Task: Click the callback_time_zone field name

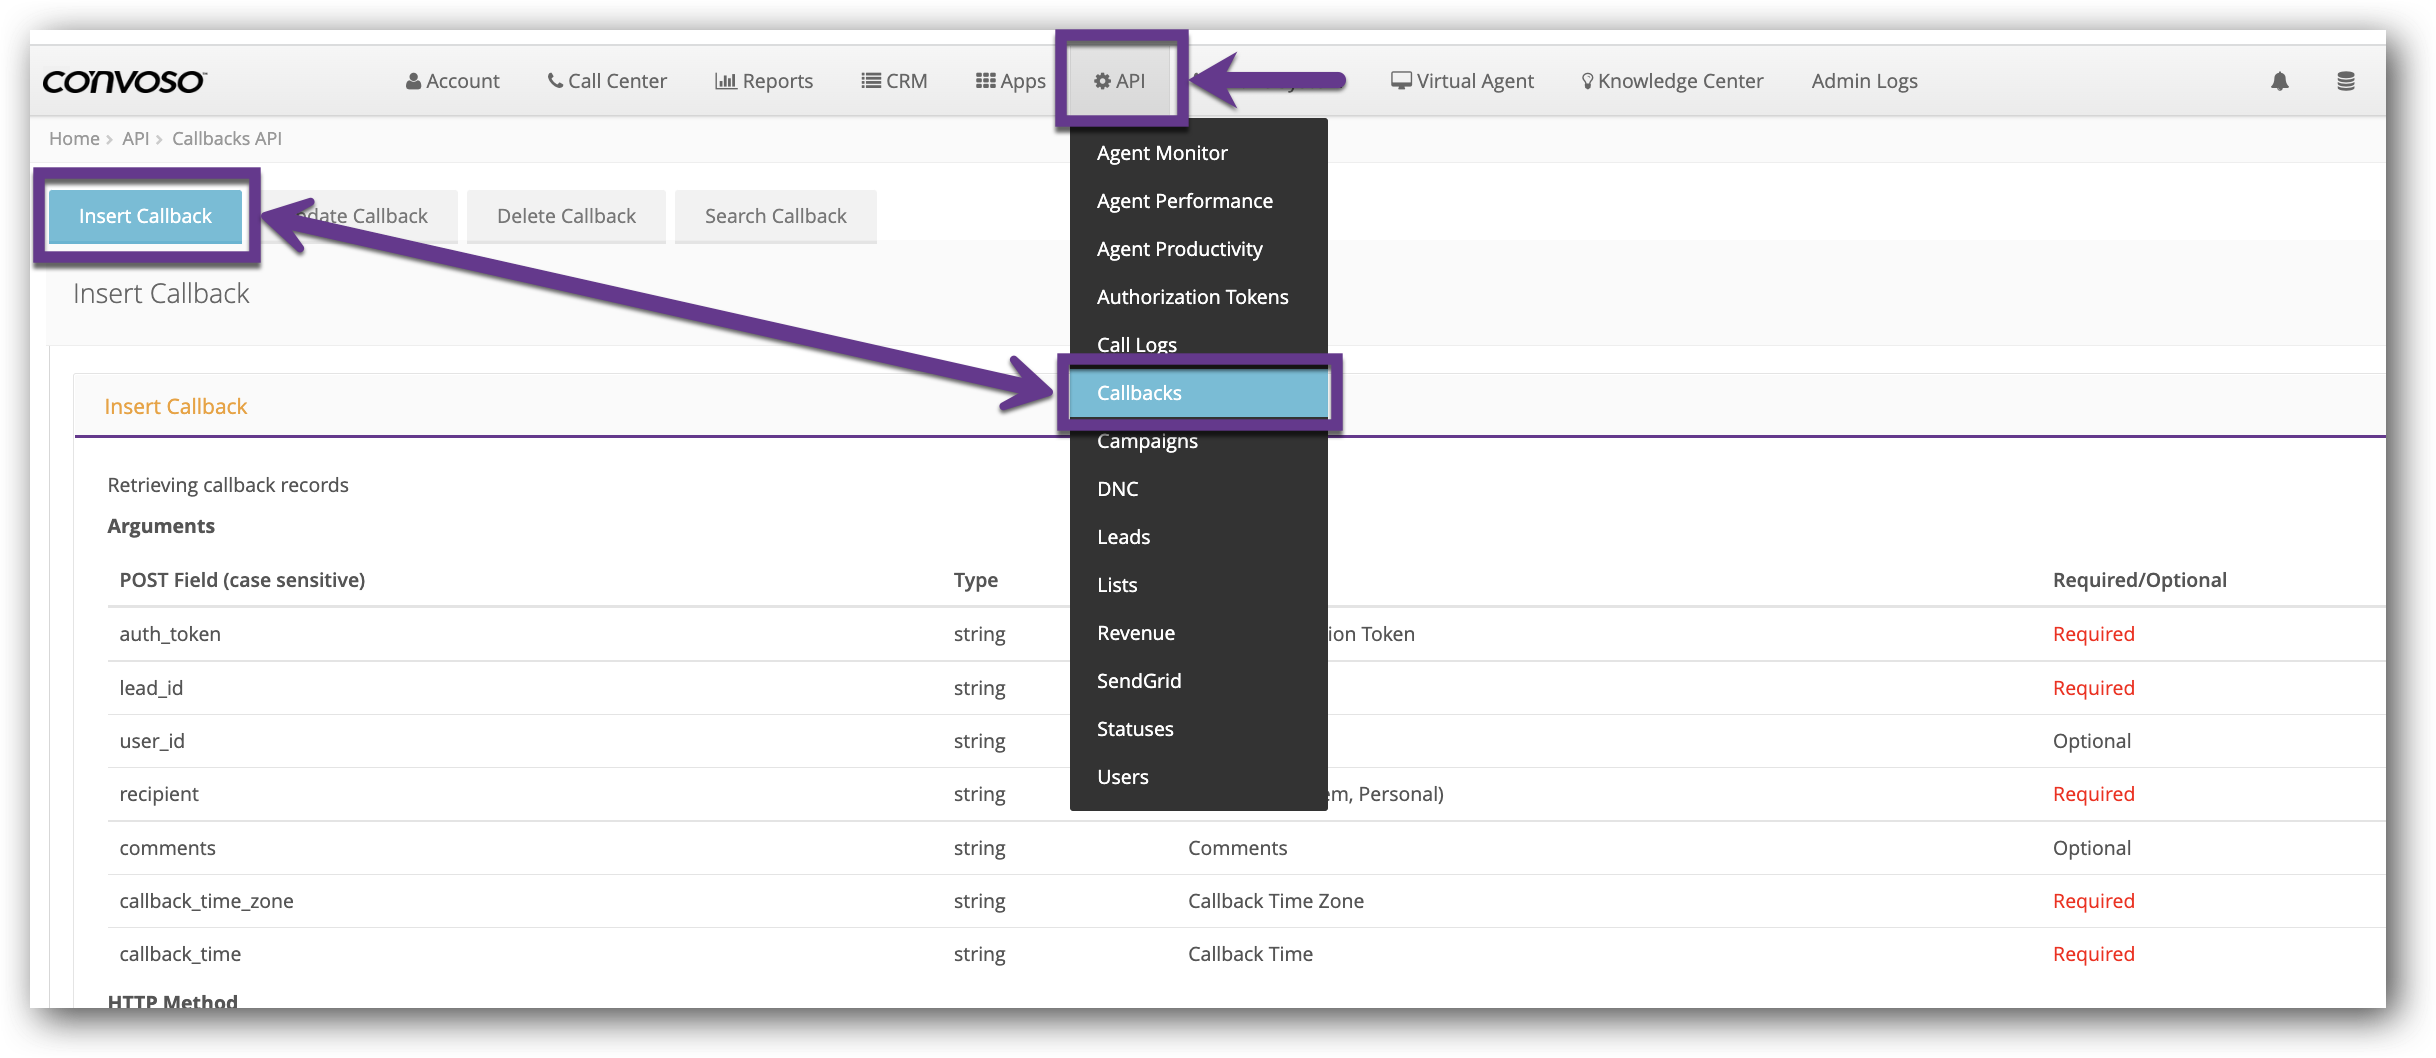Action: tap(206, 901)
